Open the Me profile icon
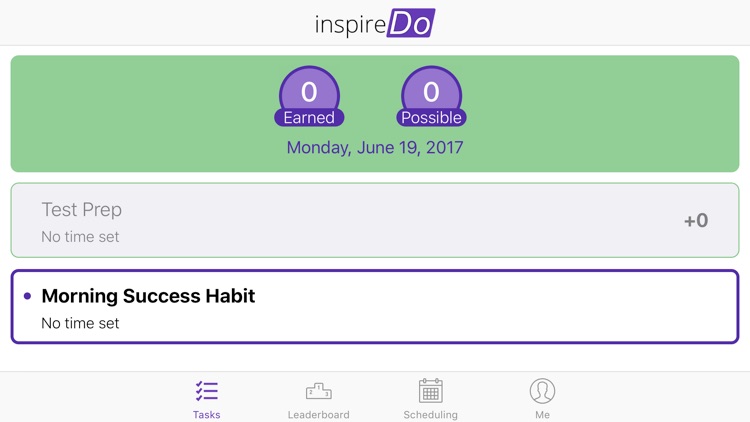 click(x=542, y=390)
